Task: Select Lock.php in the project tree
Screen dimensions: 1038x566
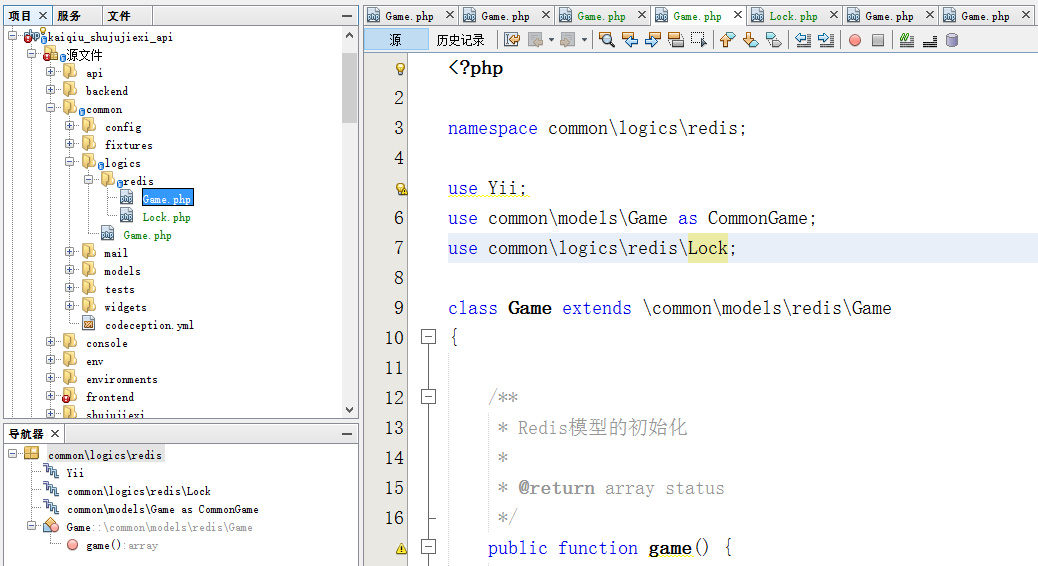Action: 166,217
